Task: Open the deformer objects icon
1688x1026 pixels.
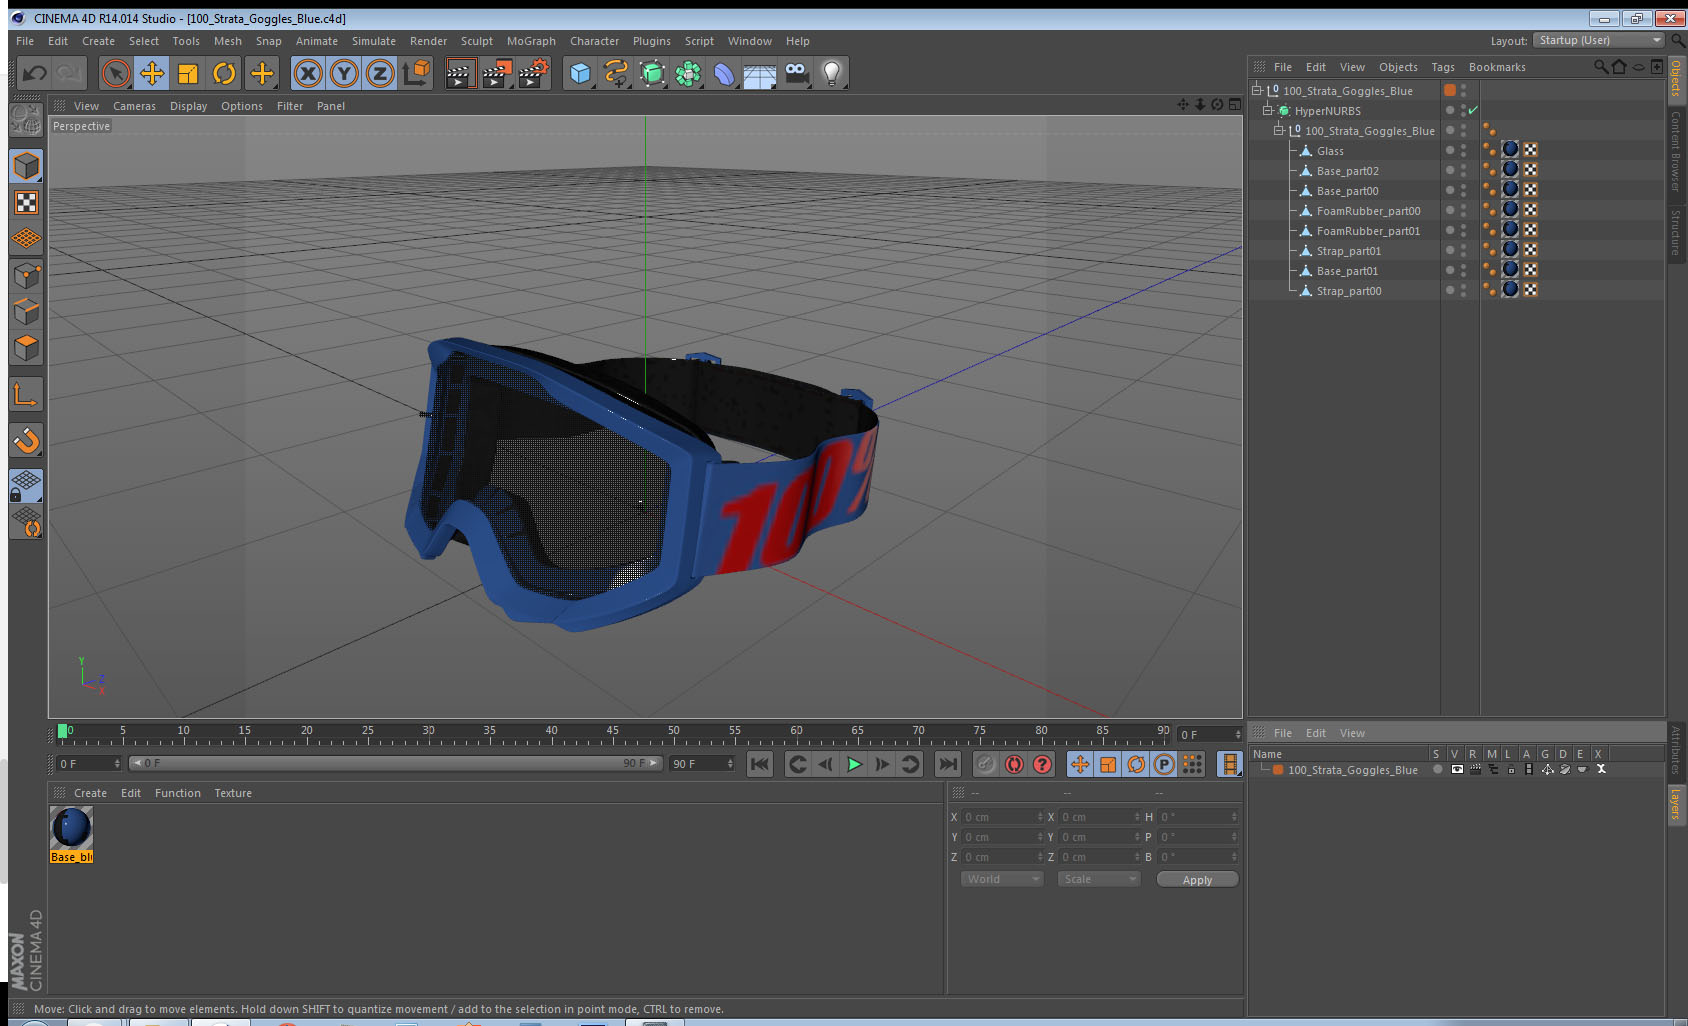Action: 724,73
